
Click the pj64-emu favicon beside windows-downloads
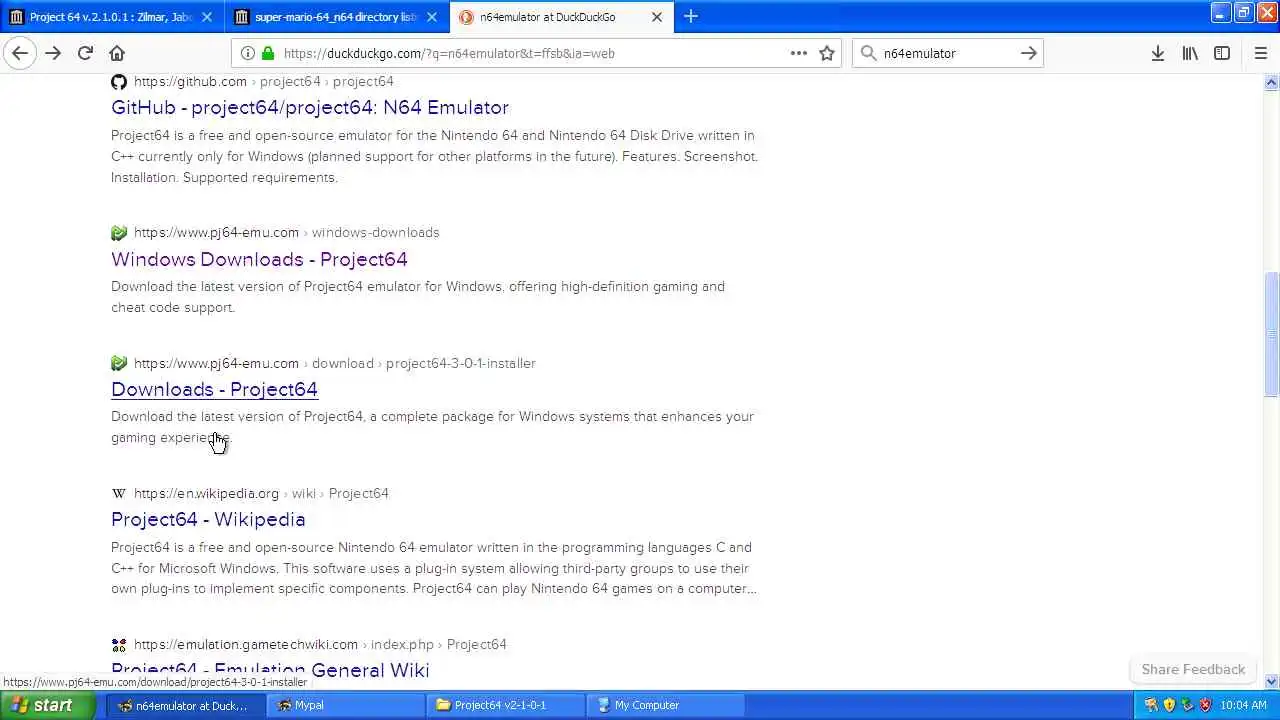[x=119, y=232]
